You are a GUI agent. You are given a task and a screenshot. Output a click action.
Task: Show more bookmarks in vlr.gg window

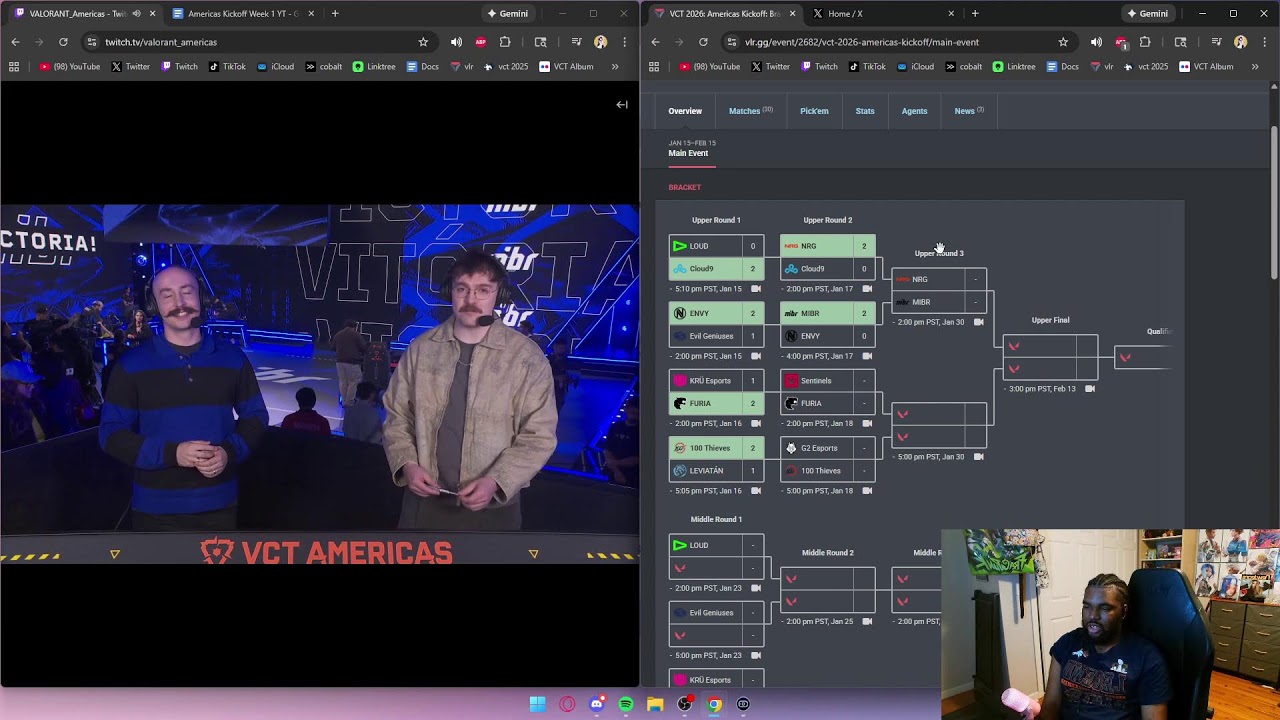[x=1255, y=66]
